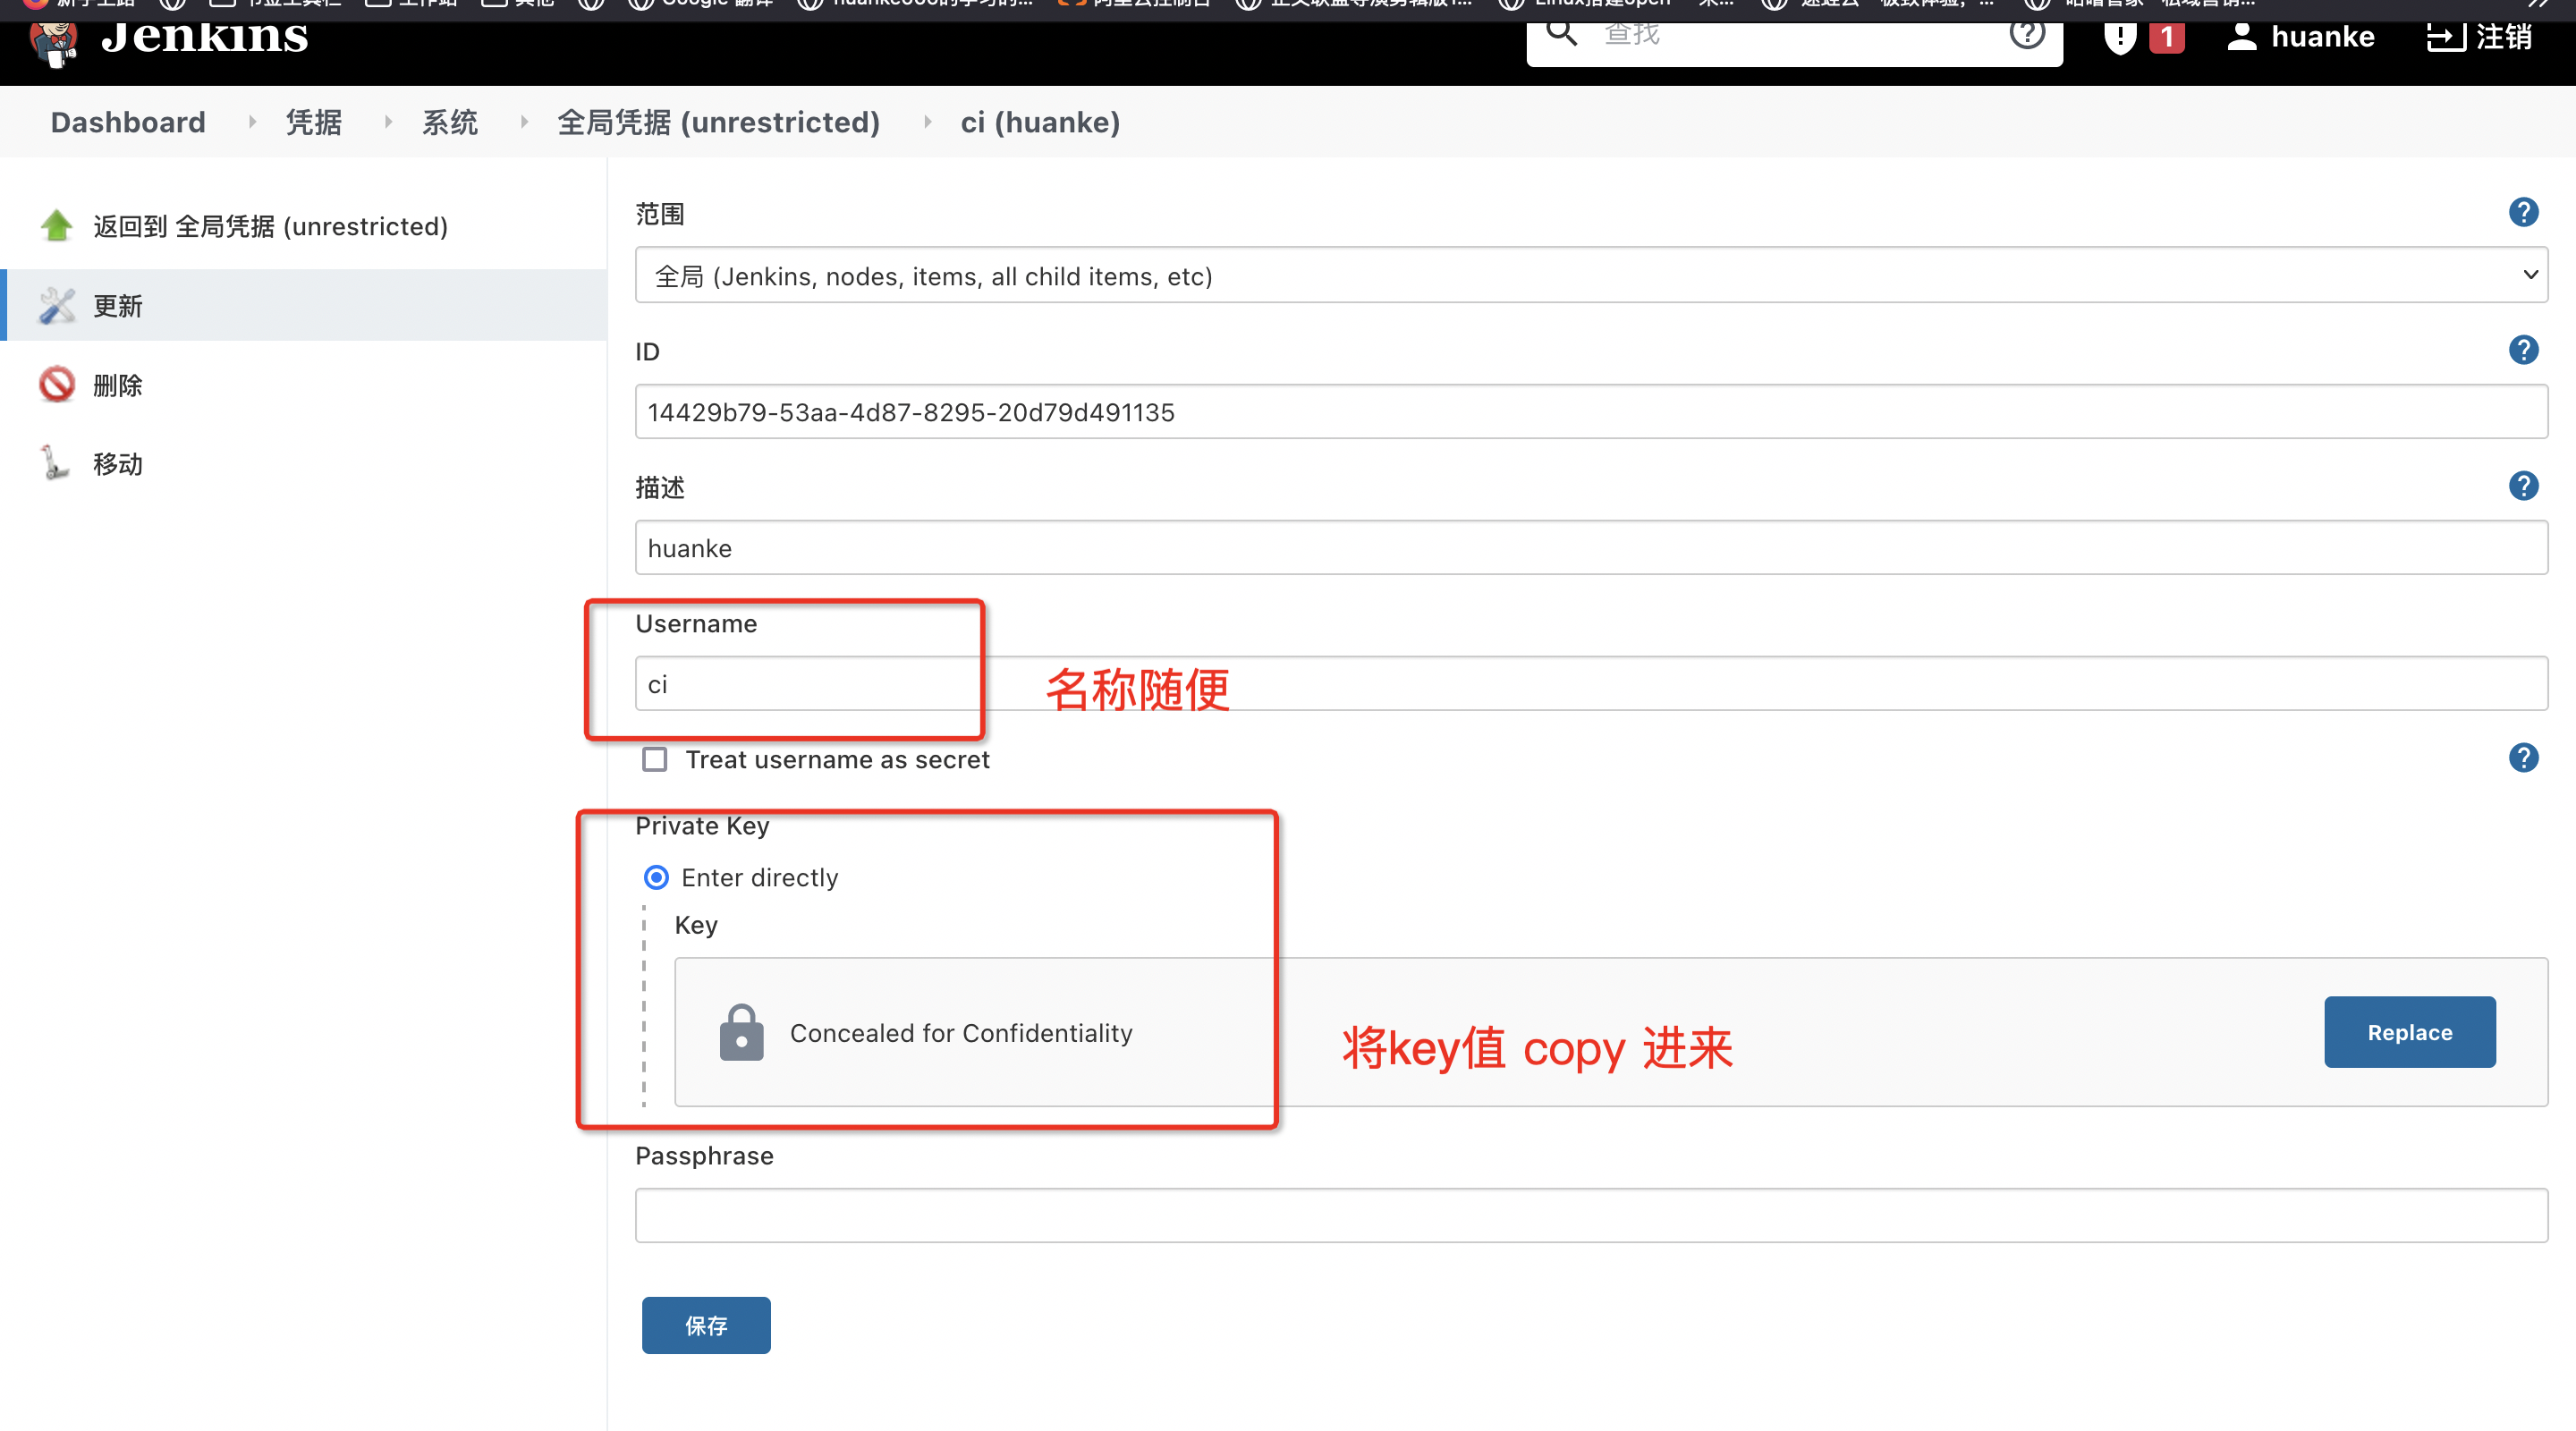
Task: Click the Replace key button
Action: (x=2408, y=1032)
